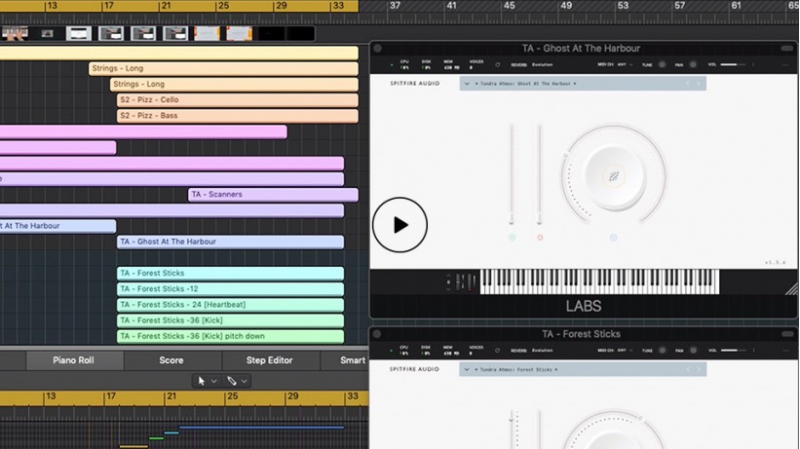800x449 pixels.
Task: Click the Tune knob in Ghost At The Harbour
Action: (662, 65)
